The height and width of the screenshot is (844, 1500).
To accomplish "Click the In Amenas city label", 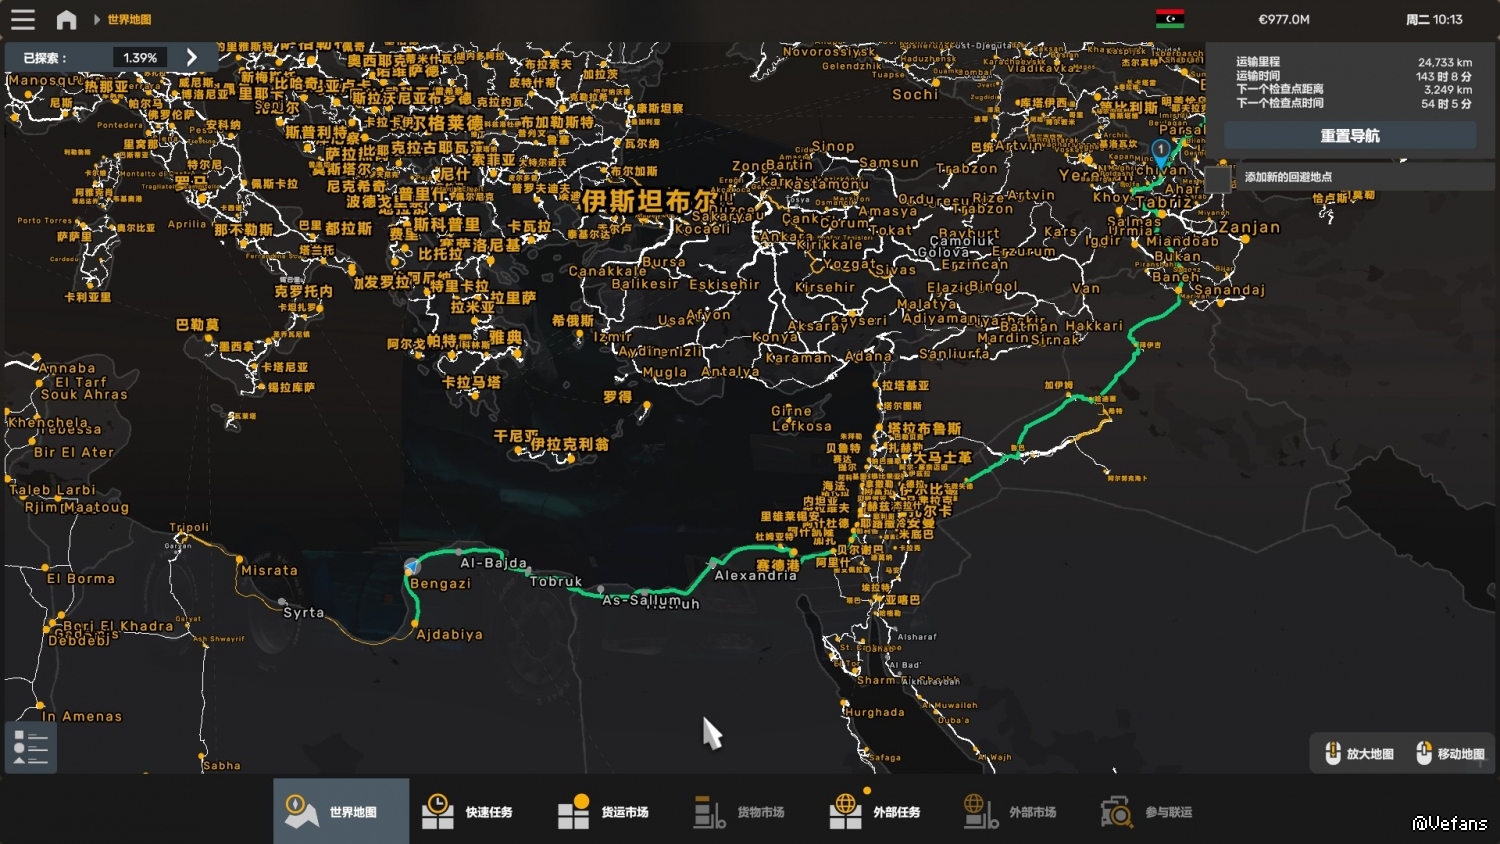I will click(x=82, y=716).
